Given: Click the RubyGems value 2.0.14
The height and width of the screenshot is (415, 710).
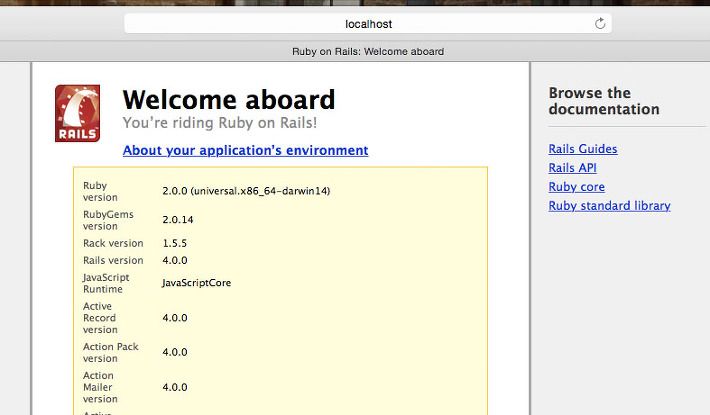Looking at the screenshot, I should (178, 219).
